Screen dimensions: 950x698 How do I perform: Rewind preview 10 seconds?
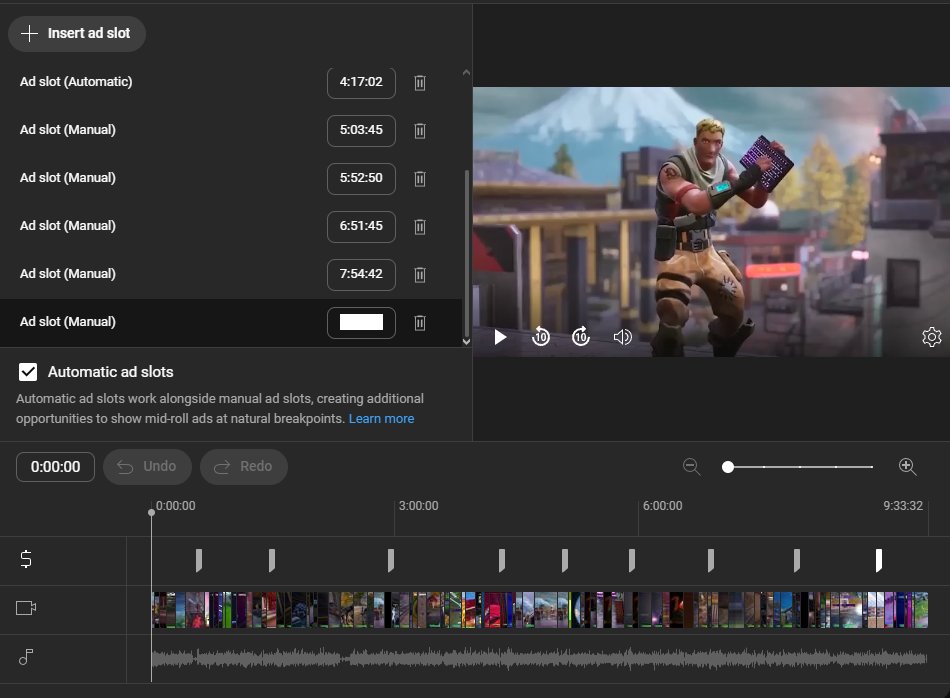[x=540, y=336]
